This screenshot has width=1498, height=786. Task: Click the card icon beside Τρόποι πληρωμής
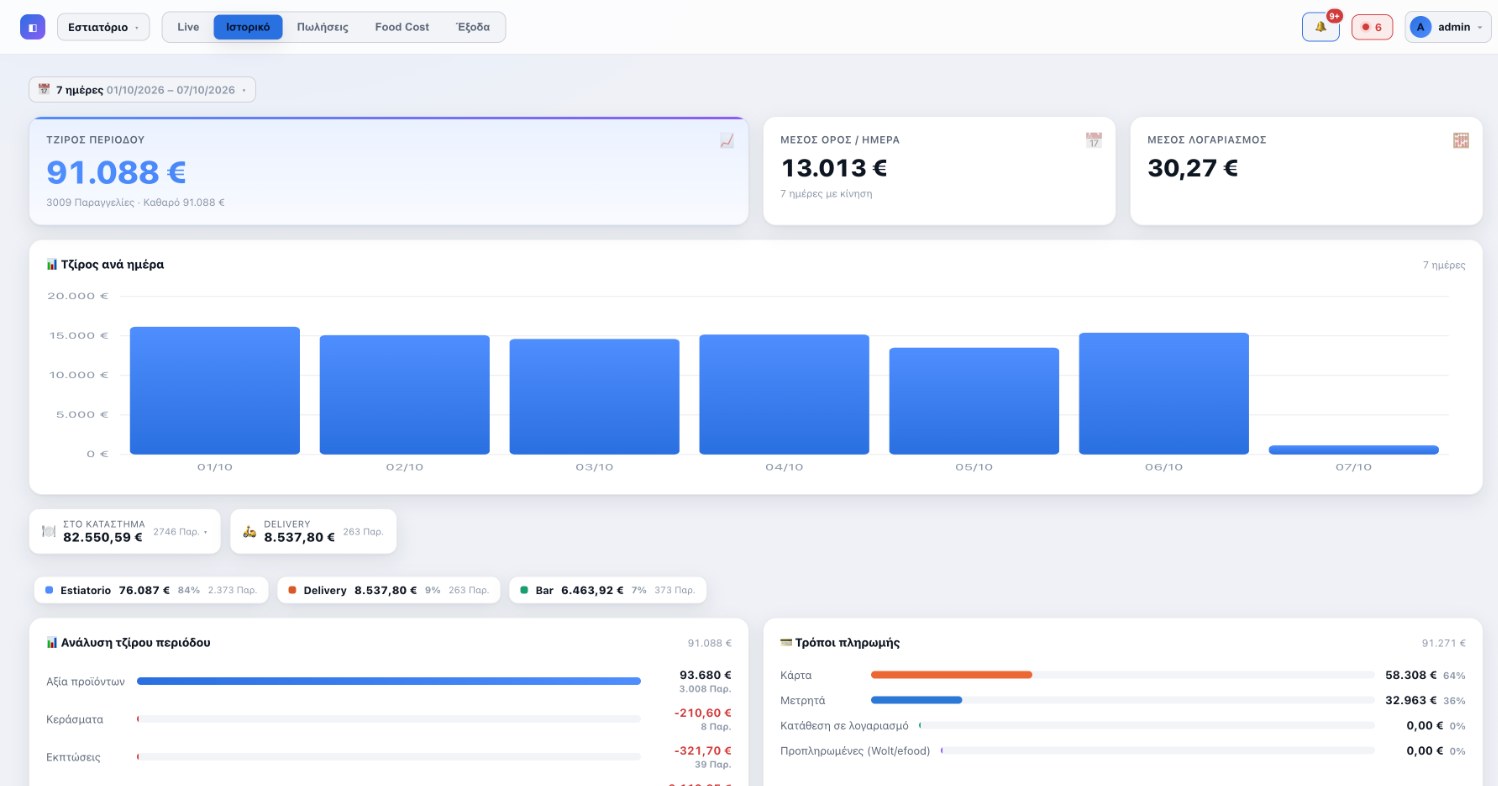[786, 643]
